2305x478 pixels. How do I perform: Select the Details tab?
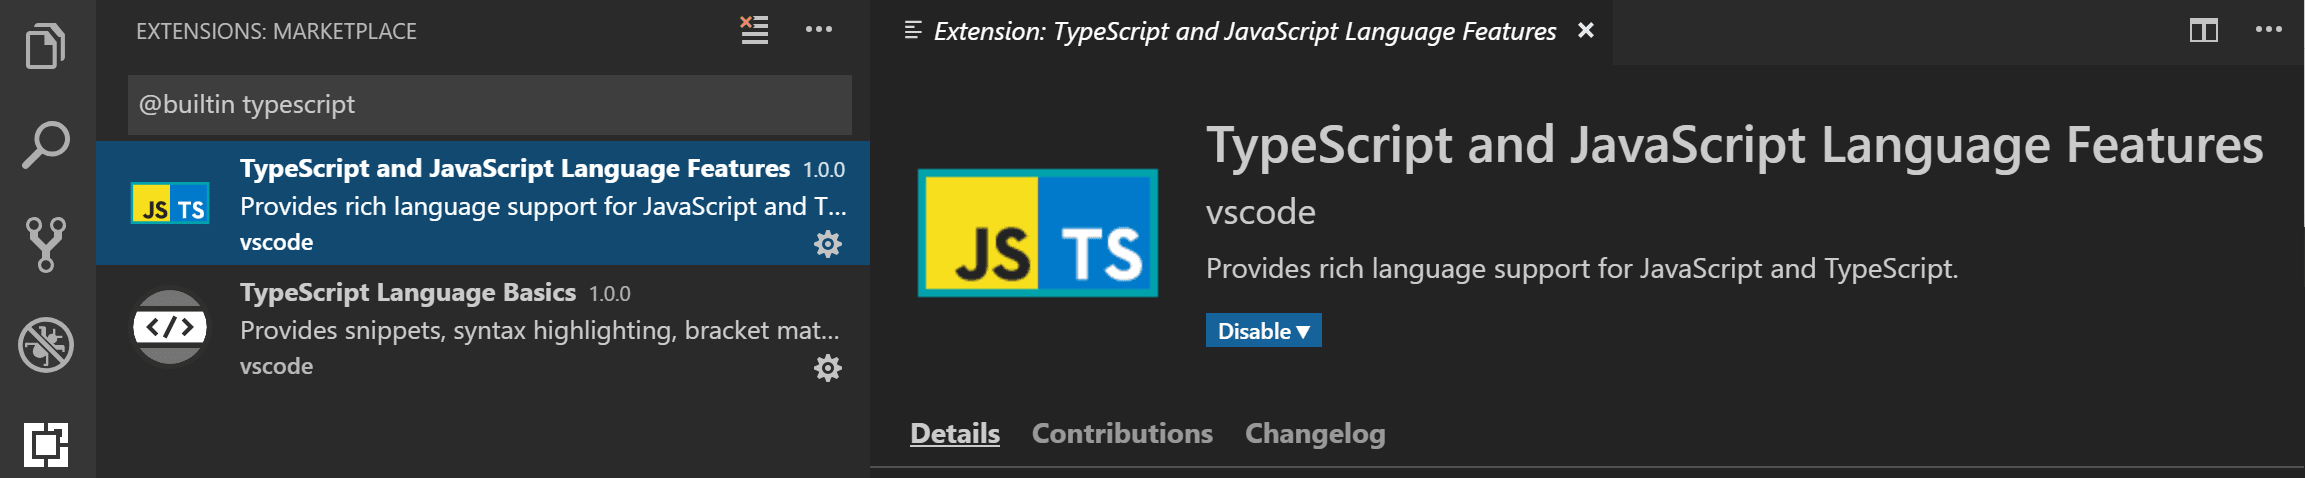(954, 433)
